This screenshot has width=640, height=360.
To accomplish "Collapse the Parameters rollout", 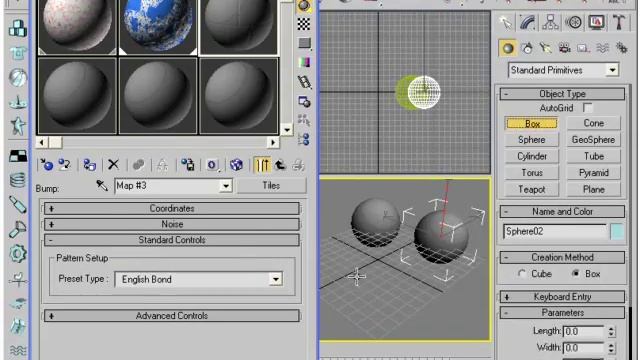I will click(x=562, y=313).
